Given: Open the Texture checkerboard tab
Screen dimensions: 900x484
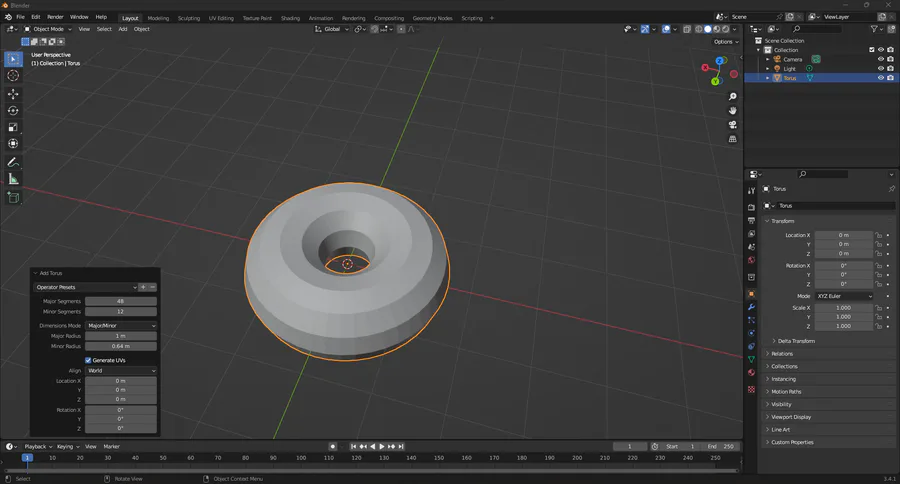Looking at the screenshot, I should pos(751,389).
